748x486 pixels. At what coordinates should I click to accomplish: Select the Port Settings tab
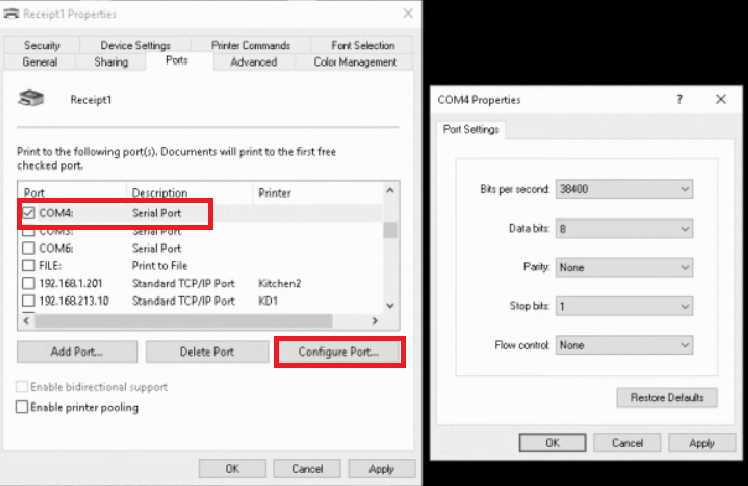coord(471,129)
